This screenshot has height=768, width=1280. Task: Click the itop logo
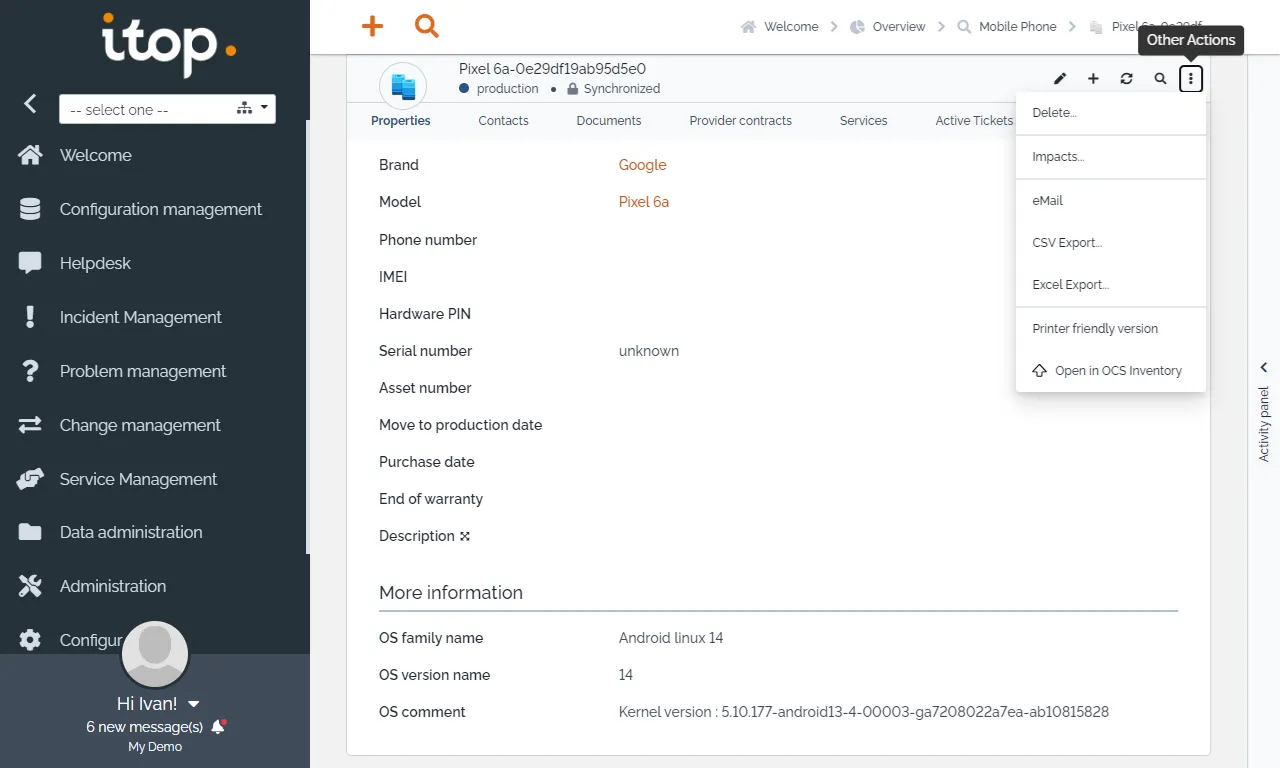[x=169, y=44]
